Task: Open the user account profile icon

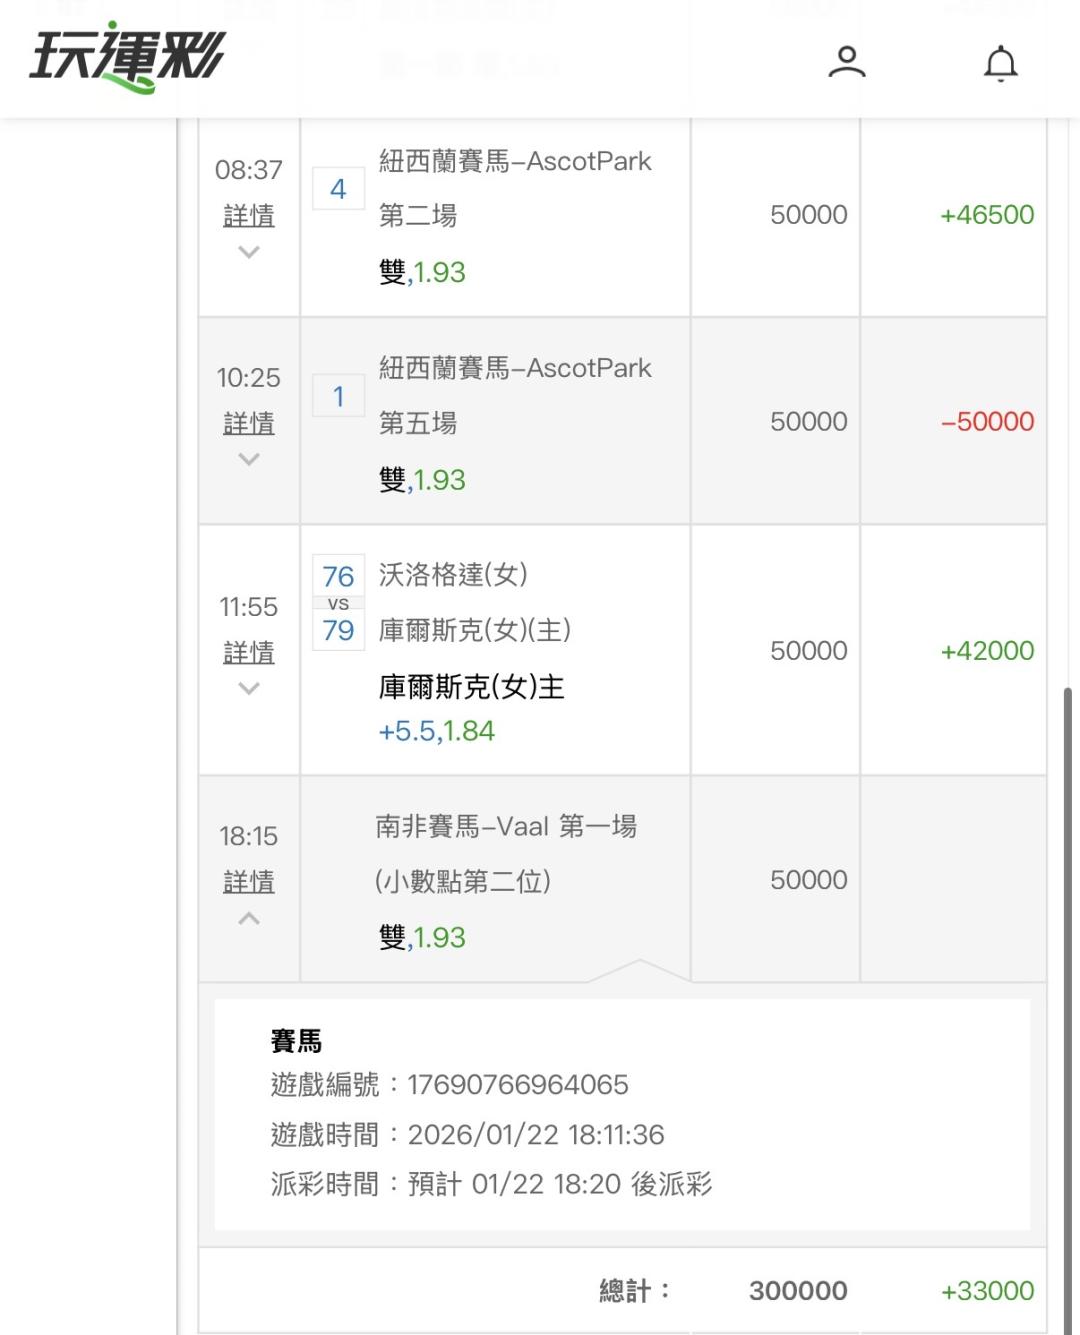Action: click(x=846, y=62)
